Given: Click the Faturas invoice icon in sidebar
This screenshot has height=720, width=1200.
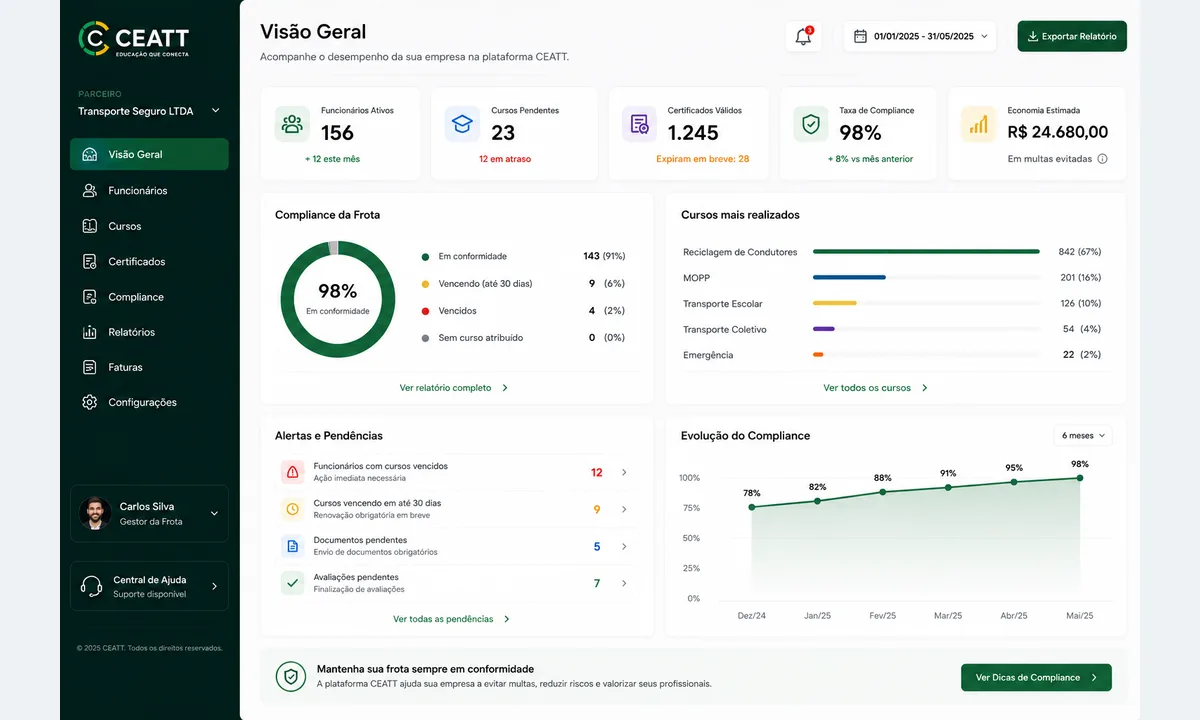Looking at the screenshot, I should [x=90, y=367].
